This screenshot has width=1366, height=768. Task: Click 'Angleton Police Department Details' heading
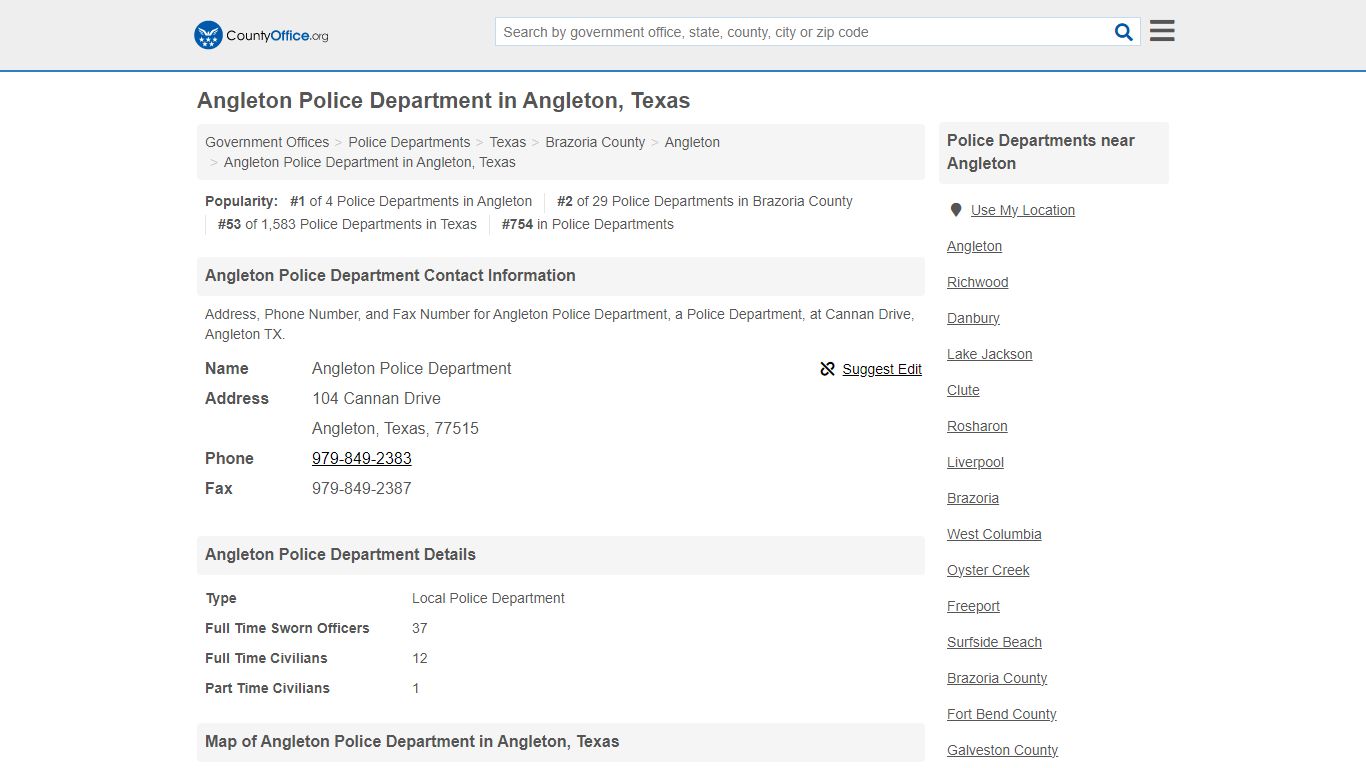point(340,554)
